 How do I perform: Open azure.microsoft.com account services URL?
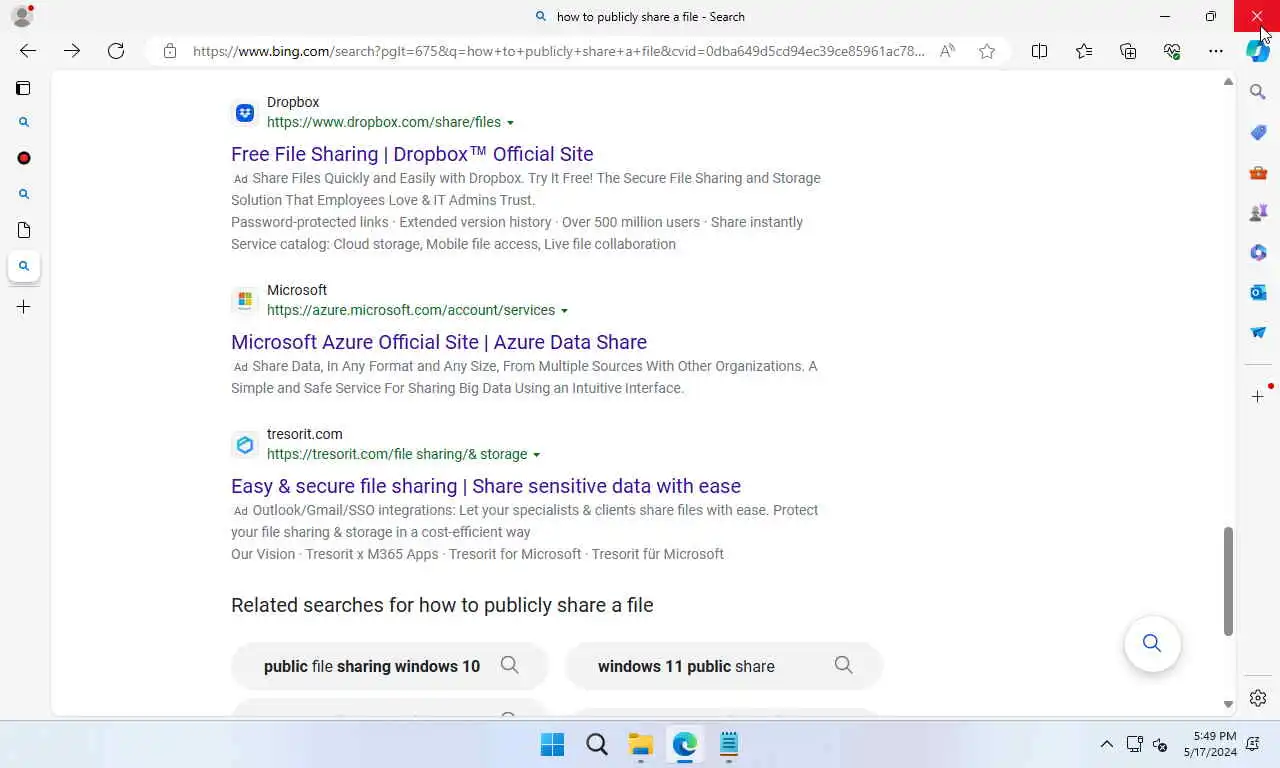[x=411, y=310]
